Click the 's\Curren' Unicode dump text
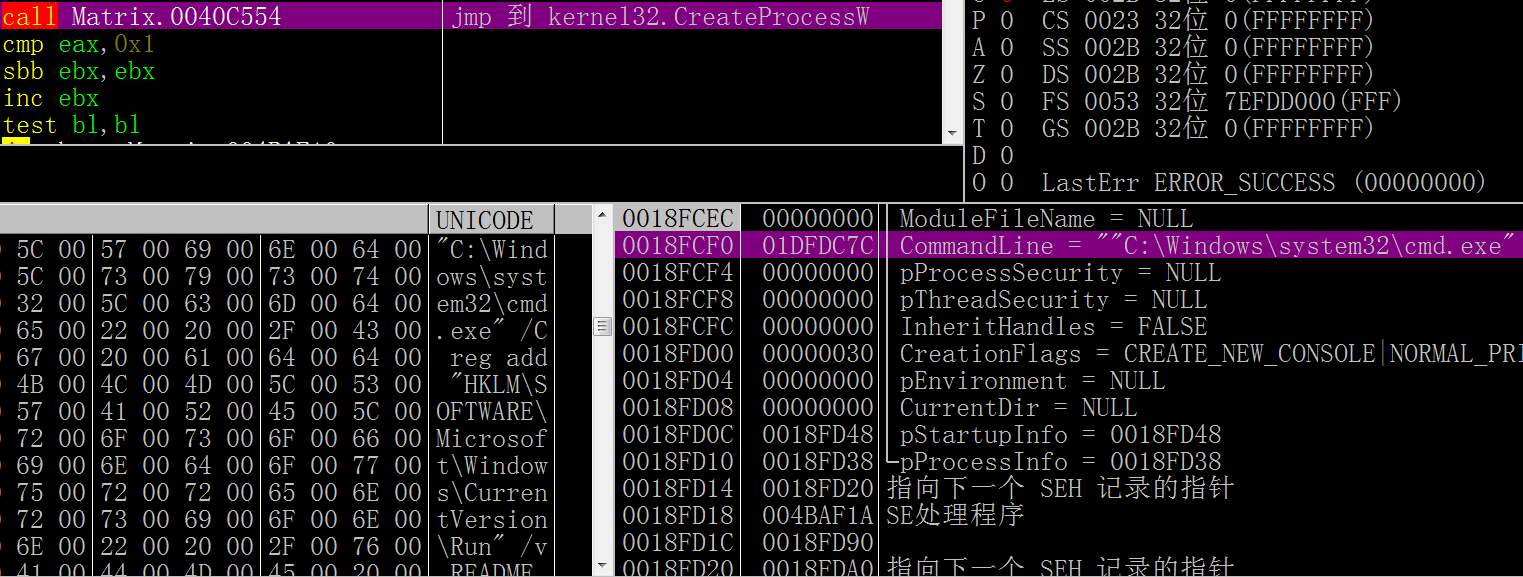The height and width of the screenshot is (577, 1523). pyautogui.click(x=492, y=491)
